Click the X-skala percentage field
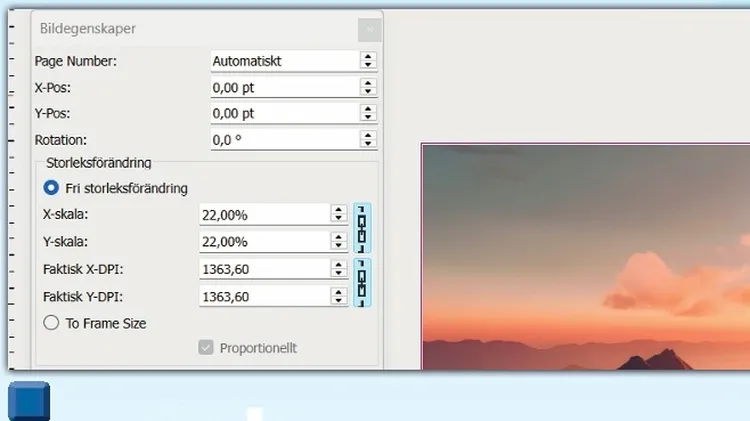Image resolution: width=750 pixels, height=421 pixels. [264, 215]
